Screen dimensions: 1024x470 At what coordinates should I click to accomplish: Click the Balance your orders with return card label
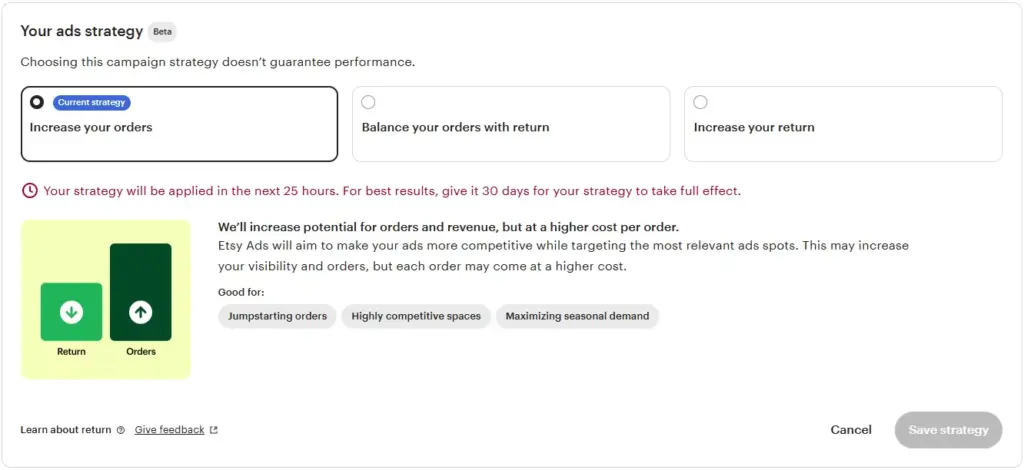(x=455, y=128)
